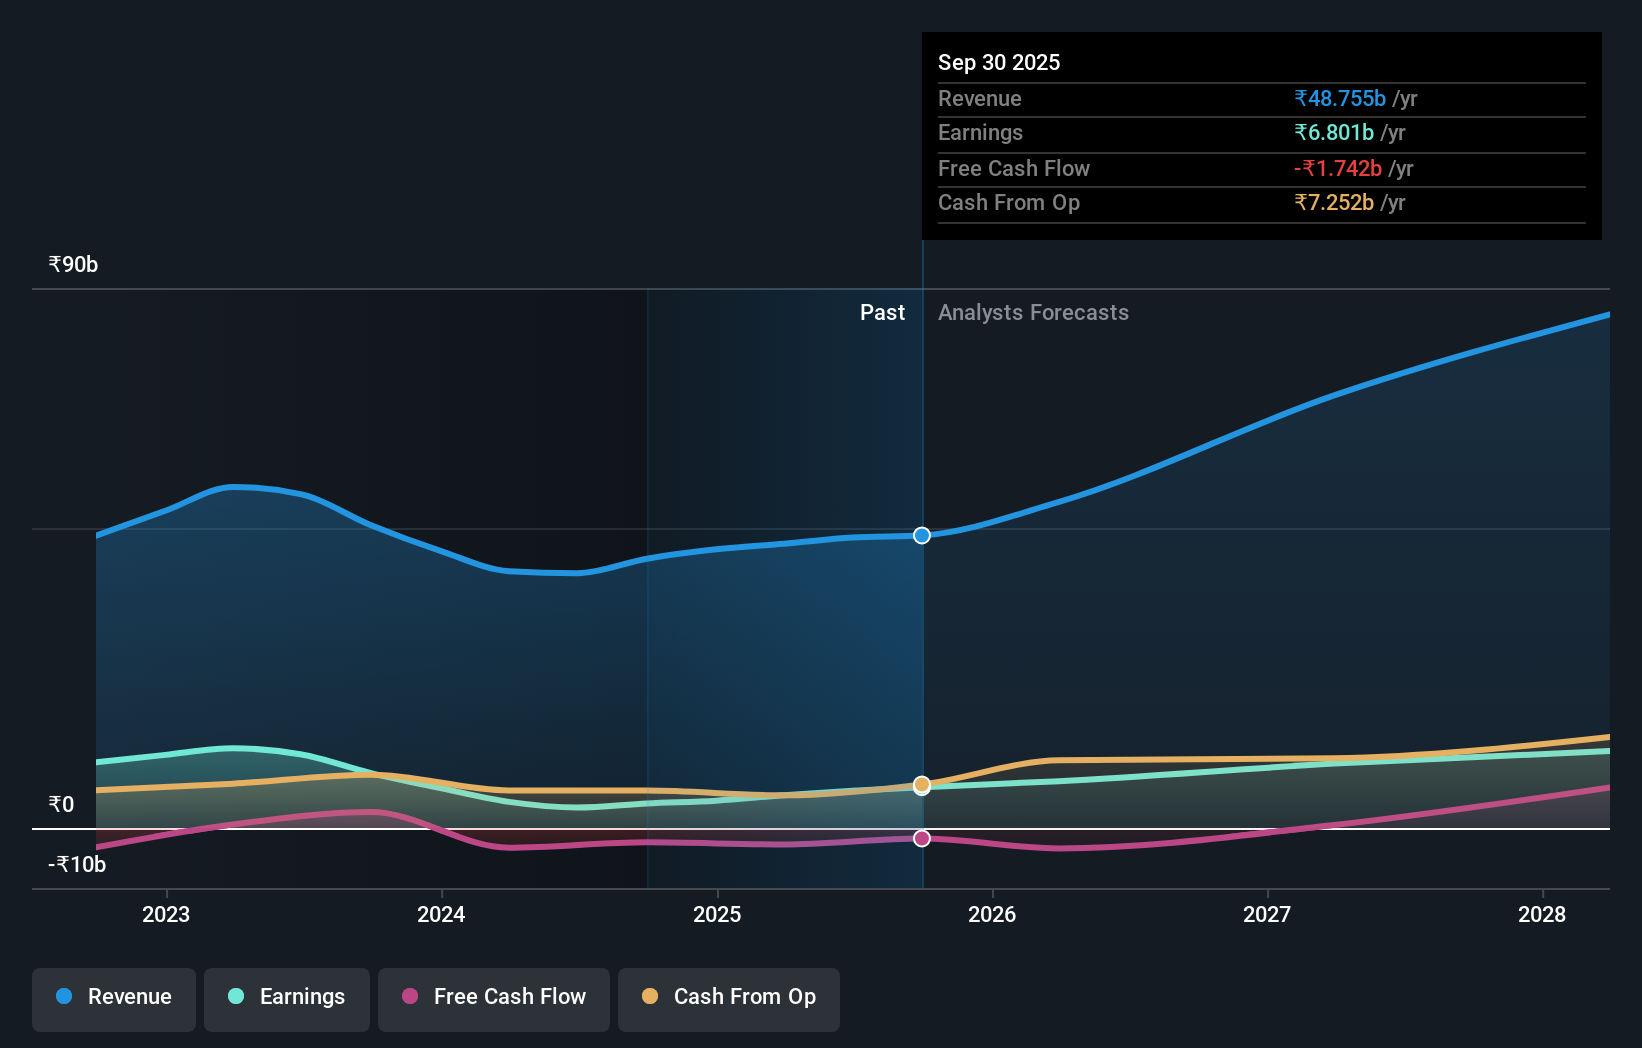Click the orange Cash From Op legend dot
Viewport: 1642px width, 1048px height.
[651, 997]
